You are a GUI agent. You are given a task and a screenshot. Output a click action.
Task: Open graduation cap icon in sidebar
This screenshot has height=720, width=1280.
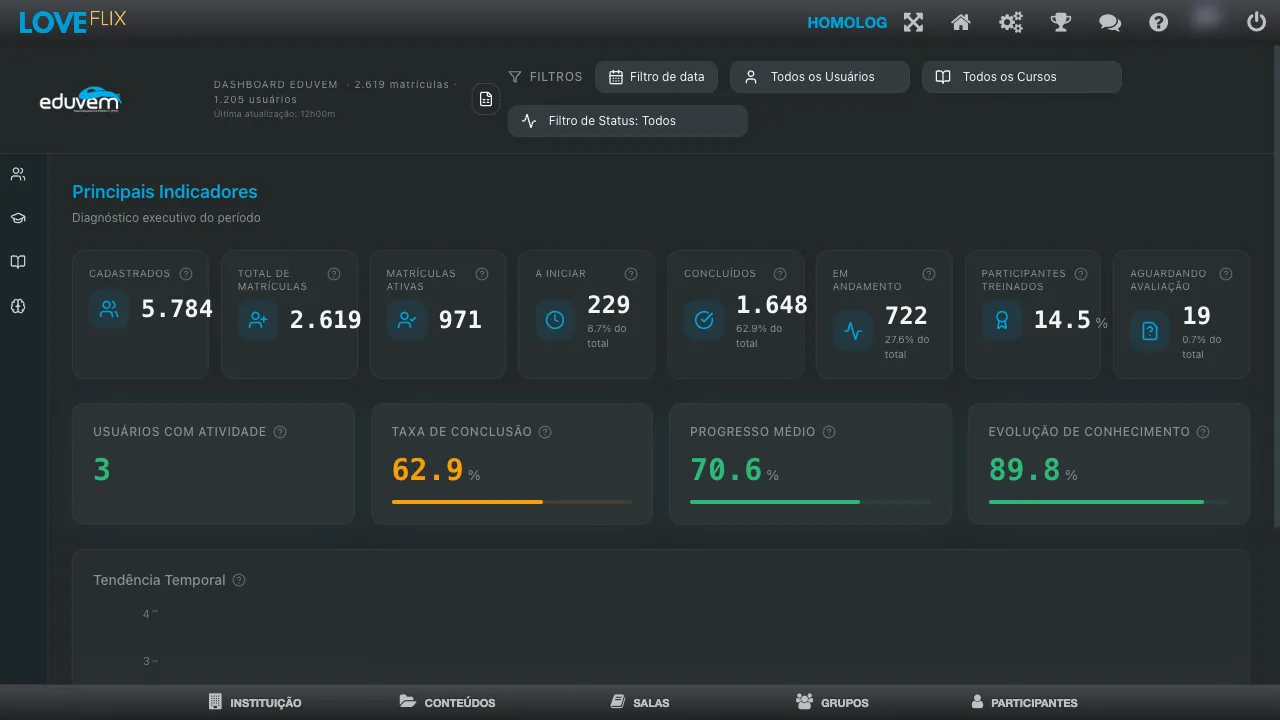pos(18,218)
